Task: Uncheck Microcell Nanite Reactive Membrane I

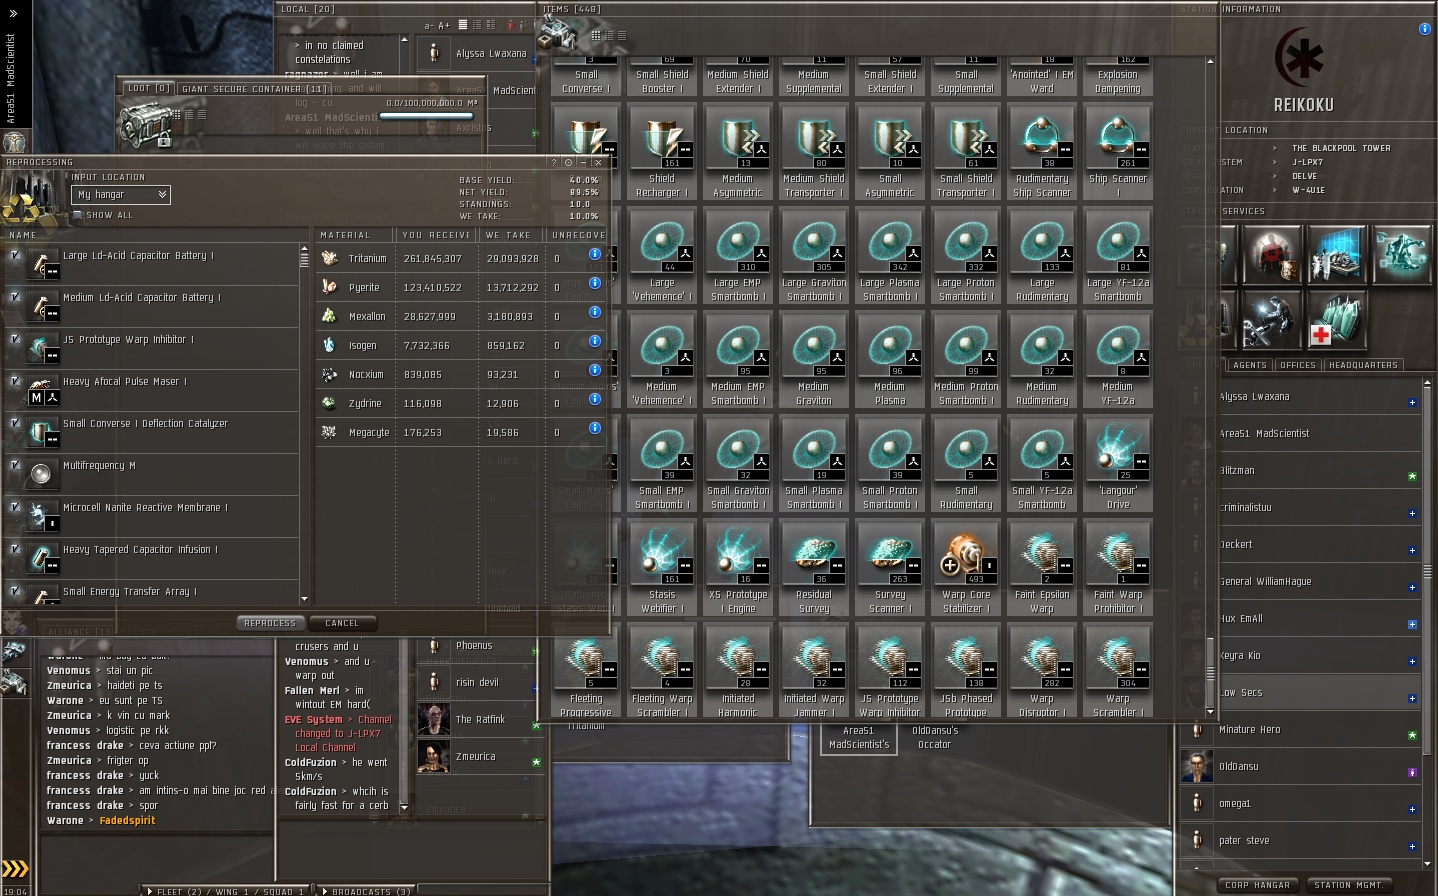Action: click(15, 507)
